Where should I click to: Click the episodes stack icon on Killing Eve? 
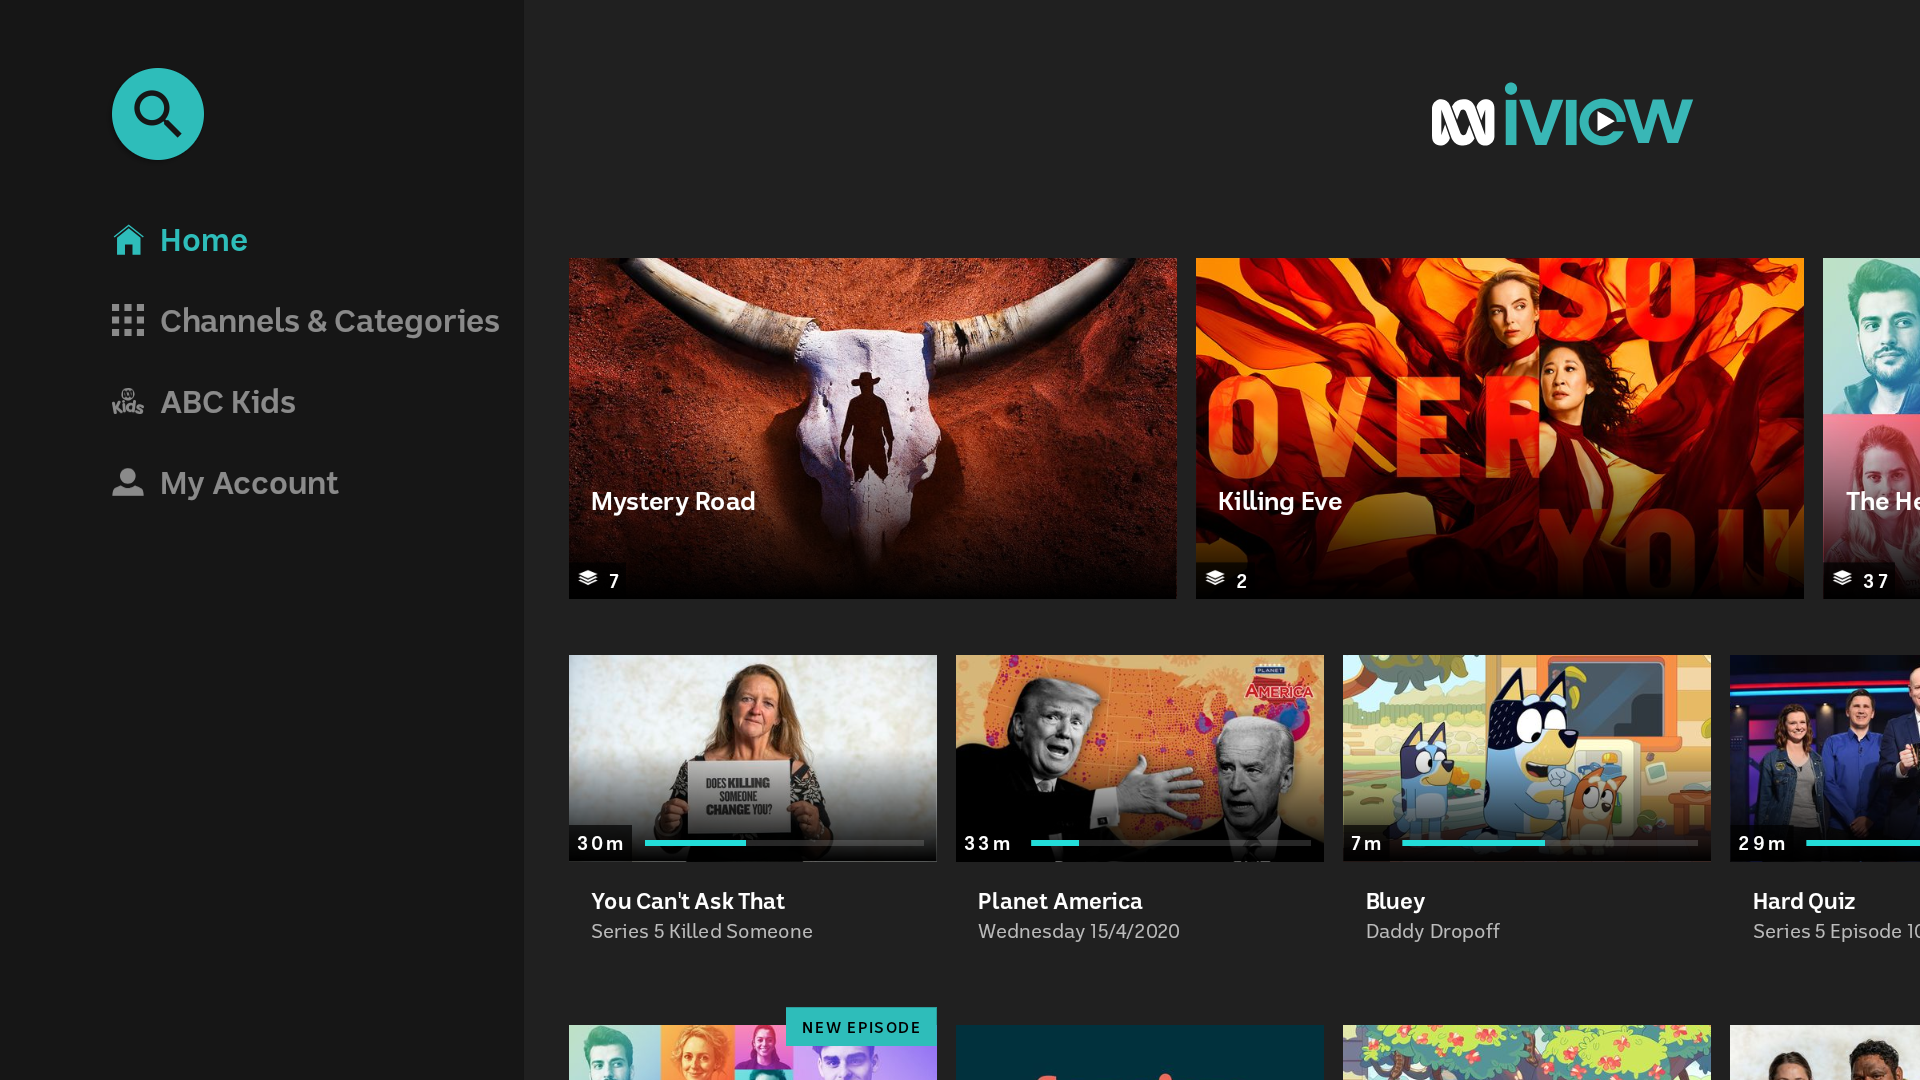(x=1216, y=579)
